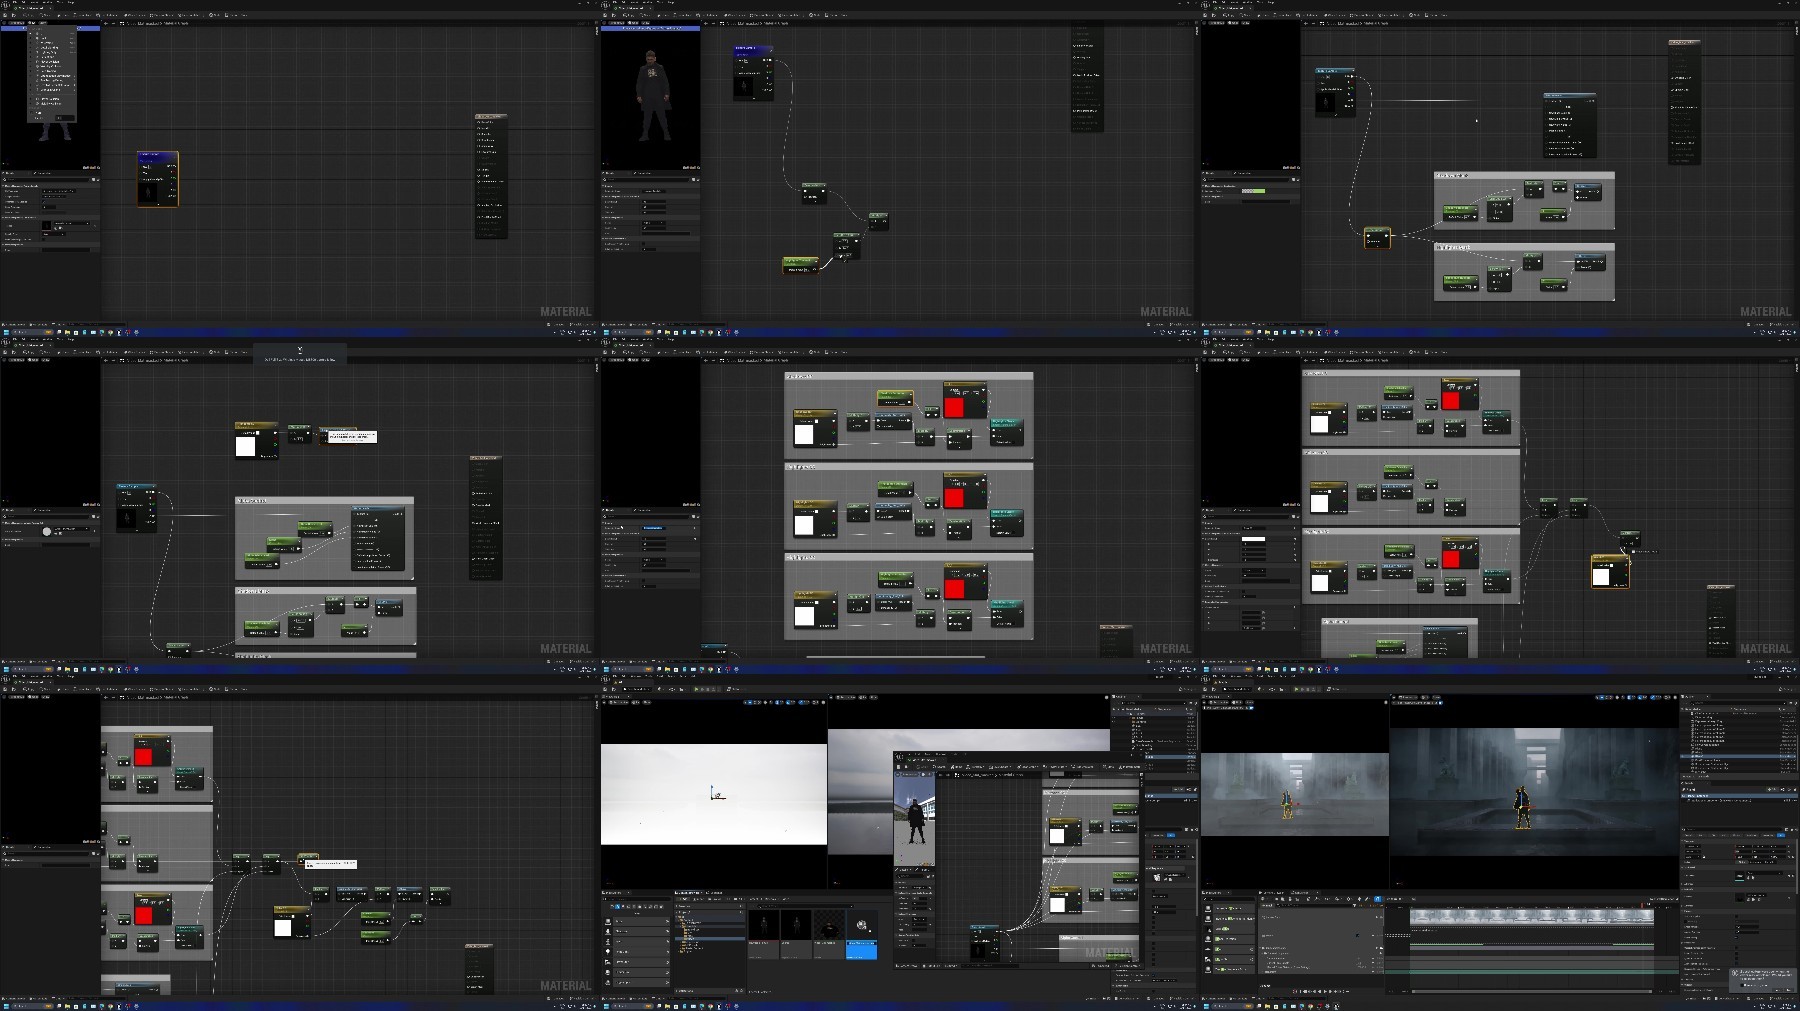The width and height of the screenshot is (1800, 1011).
Task: Select the top red color node in center frame
Action: [964, 401]
